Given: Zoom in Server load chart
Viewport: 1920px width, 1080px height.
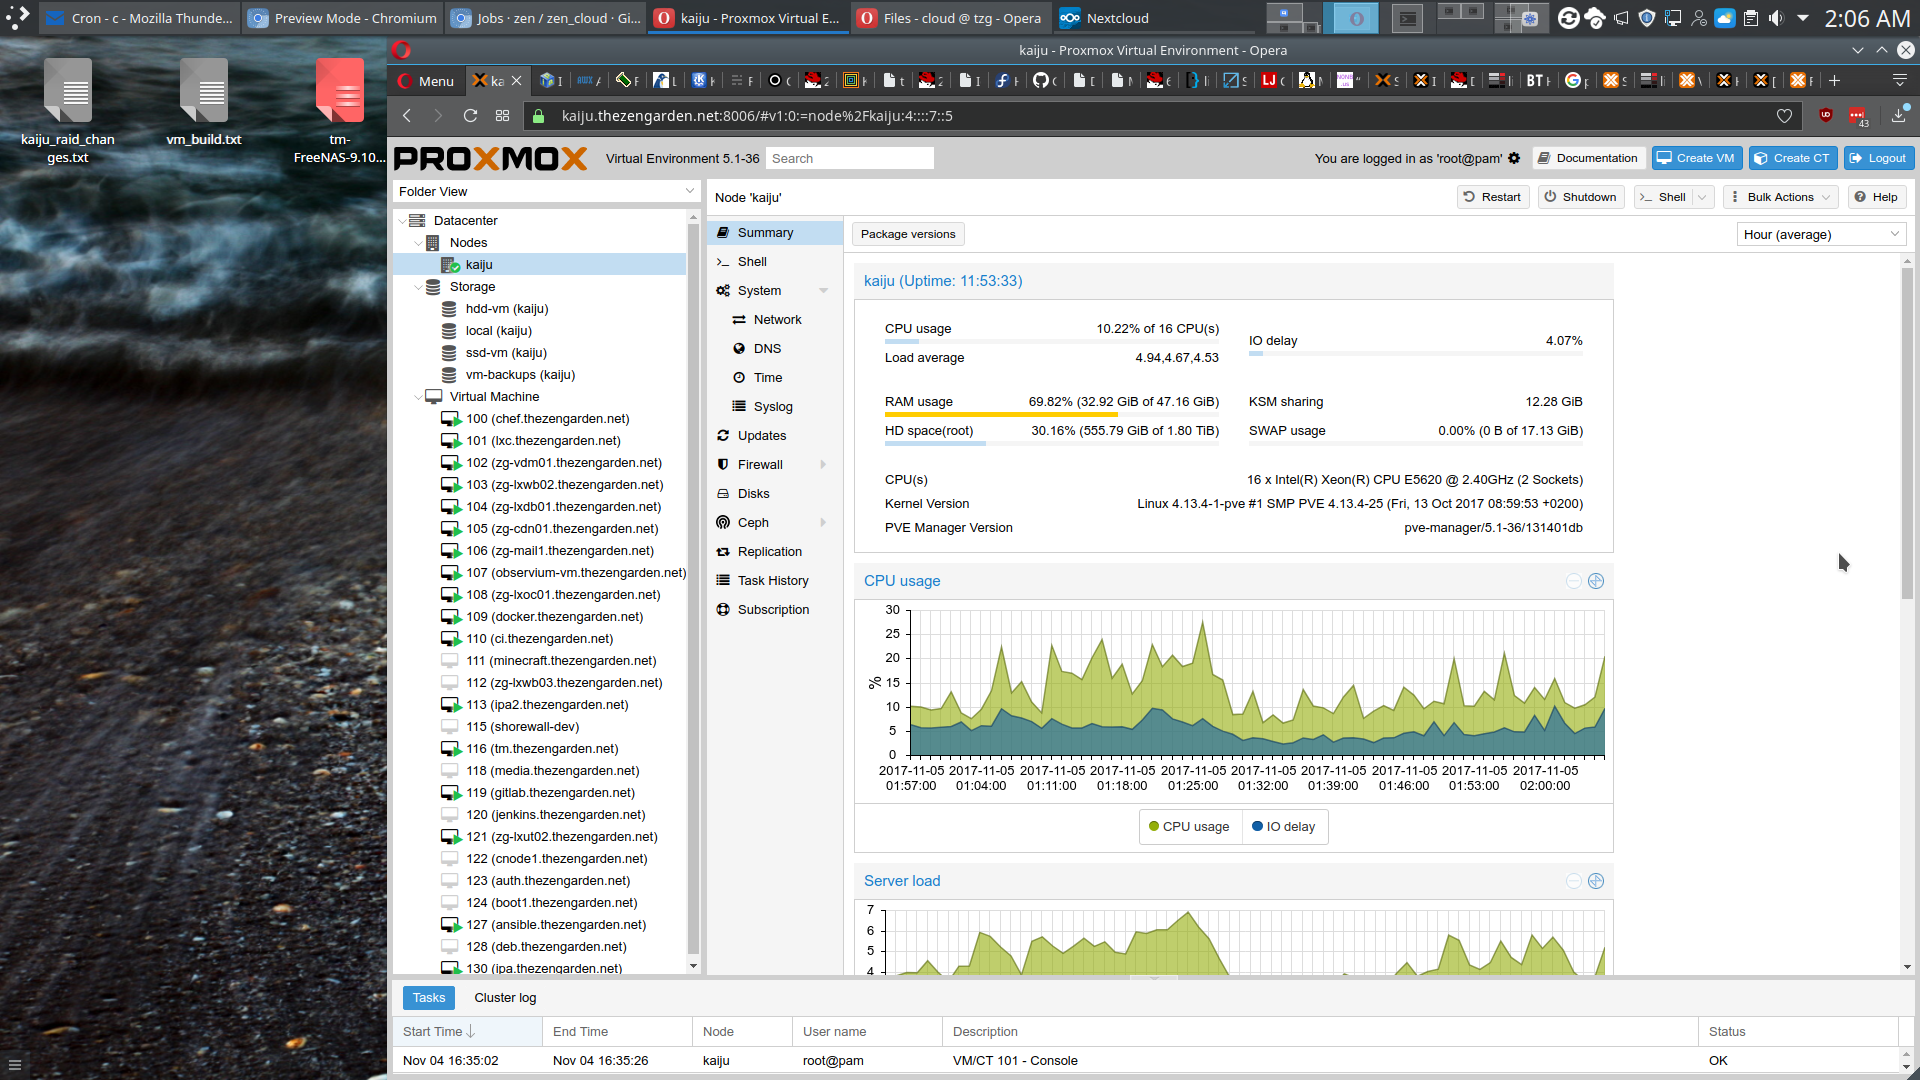Looking at the screenshot, I should 1596,881.
